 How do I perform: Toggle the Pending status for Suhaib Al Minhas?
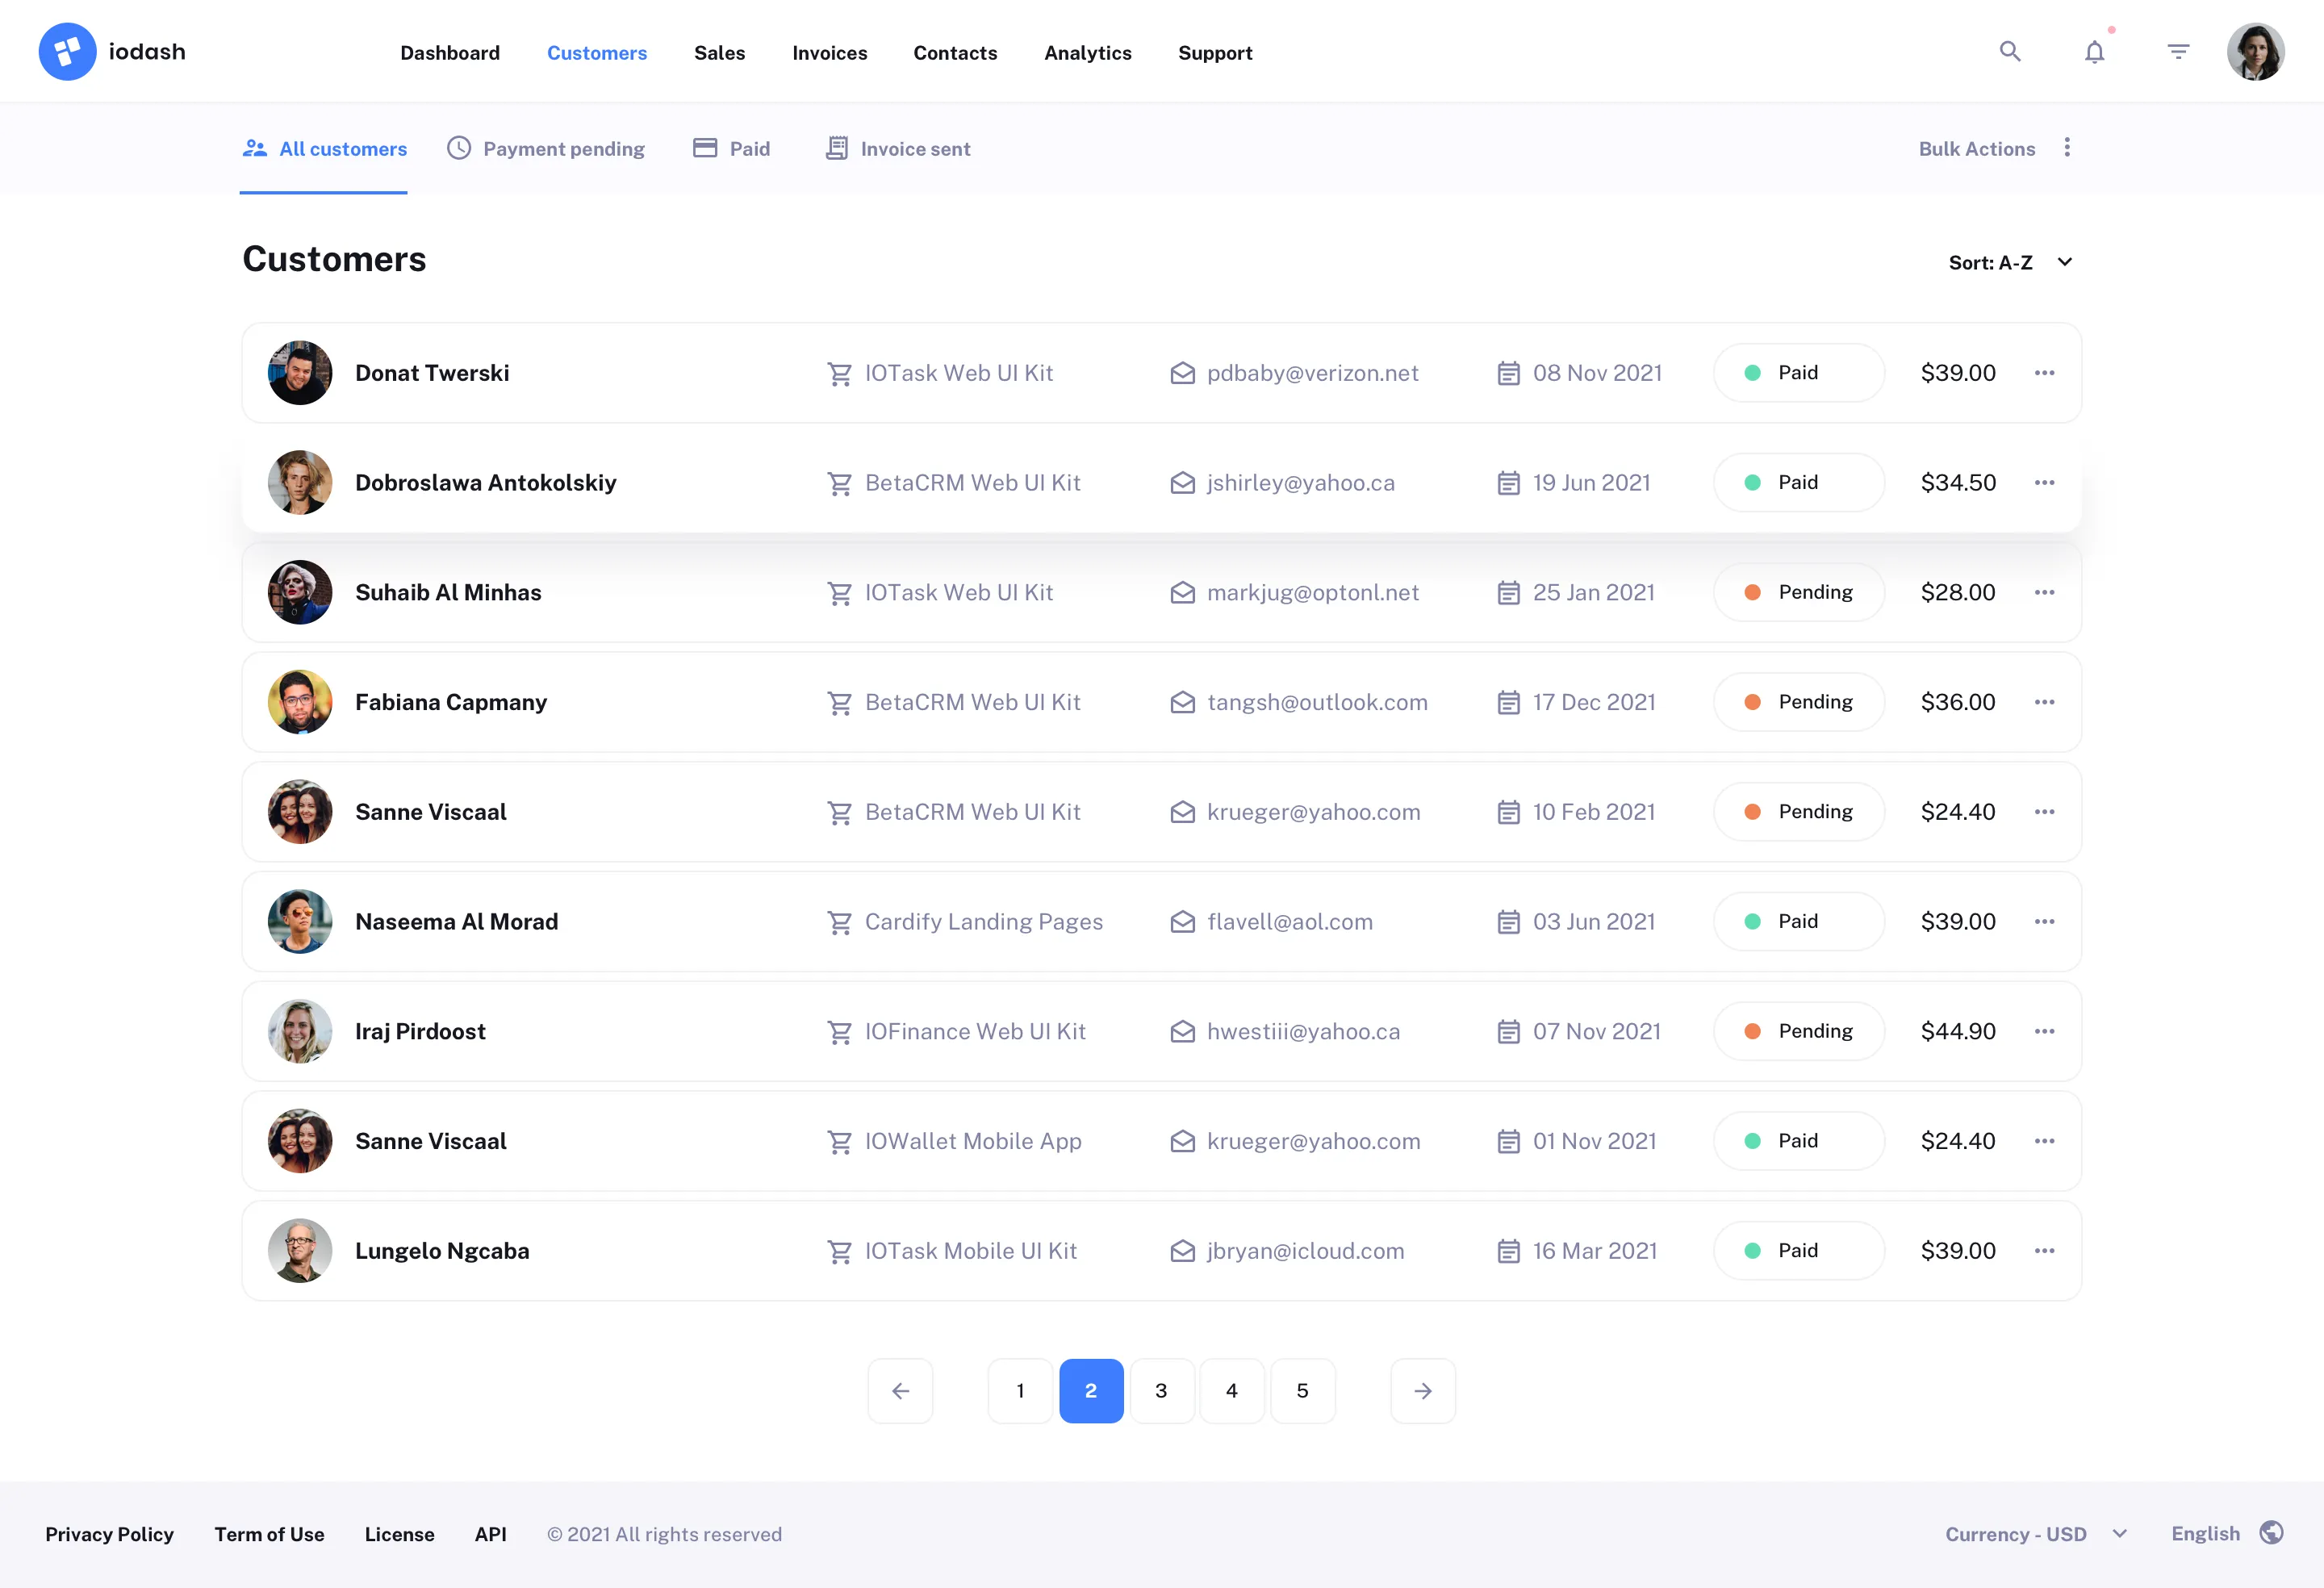click(x=1798, y=592)
